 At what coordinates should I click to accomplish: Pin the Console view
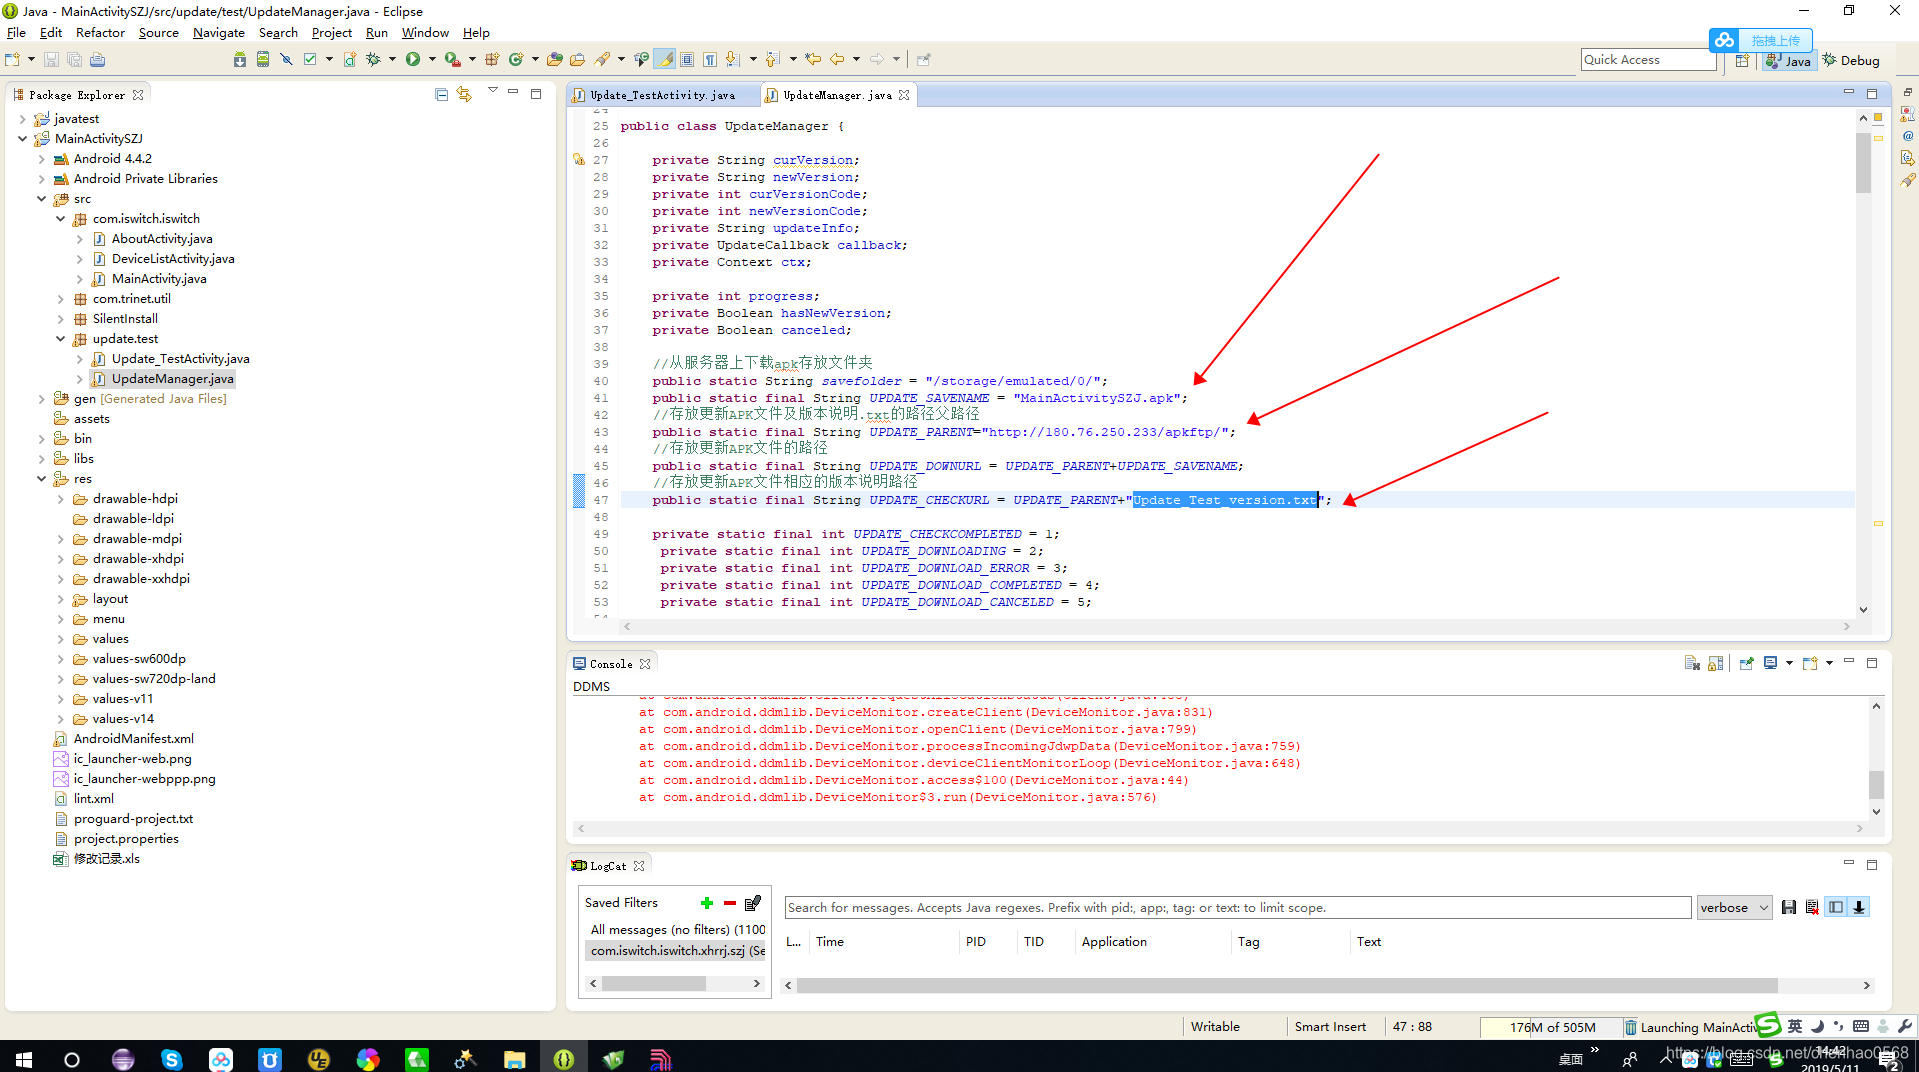click(x=1747, y=663)
